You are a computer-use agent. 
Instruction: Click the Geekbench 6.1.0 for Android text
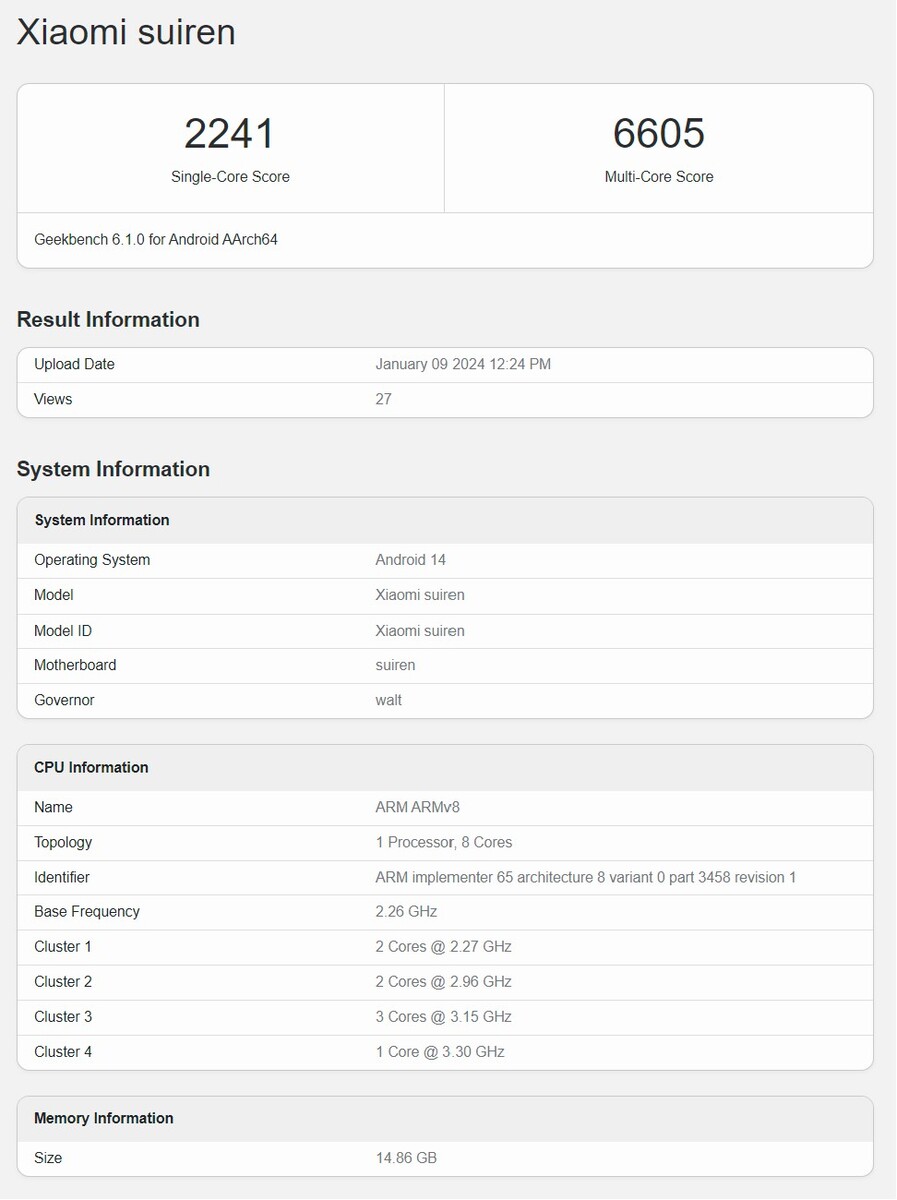[156, 240]
